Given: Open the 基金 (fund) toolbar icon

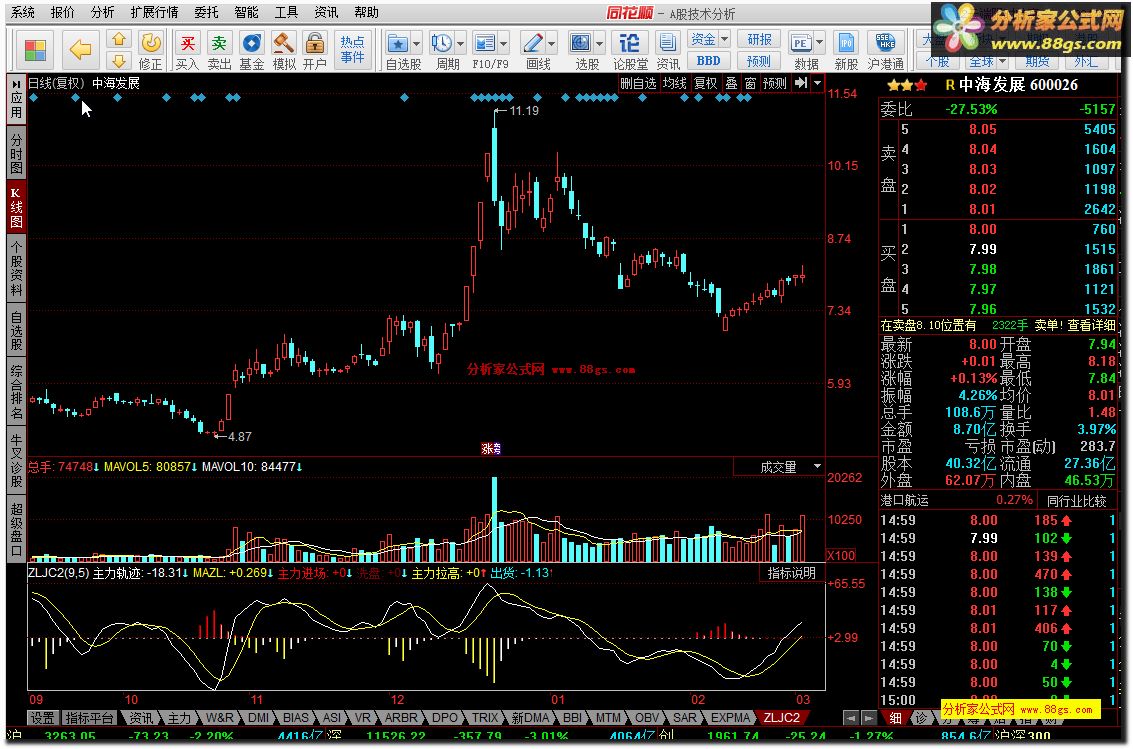Looking at the screenshot, I should (252, 49).
